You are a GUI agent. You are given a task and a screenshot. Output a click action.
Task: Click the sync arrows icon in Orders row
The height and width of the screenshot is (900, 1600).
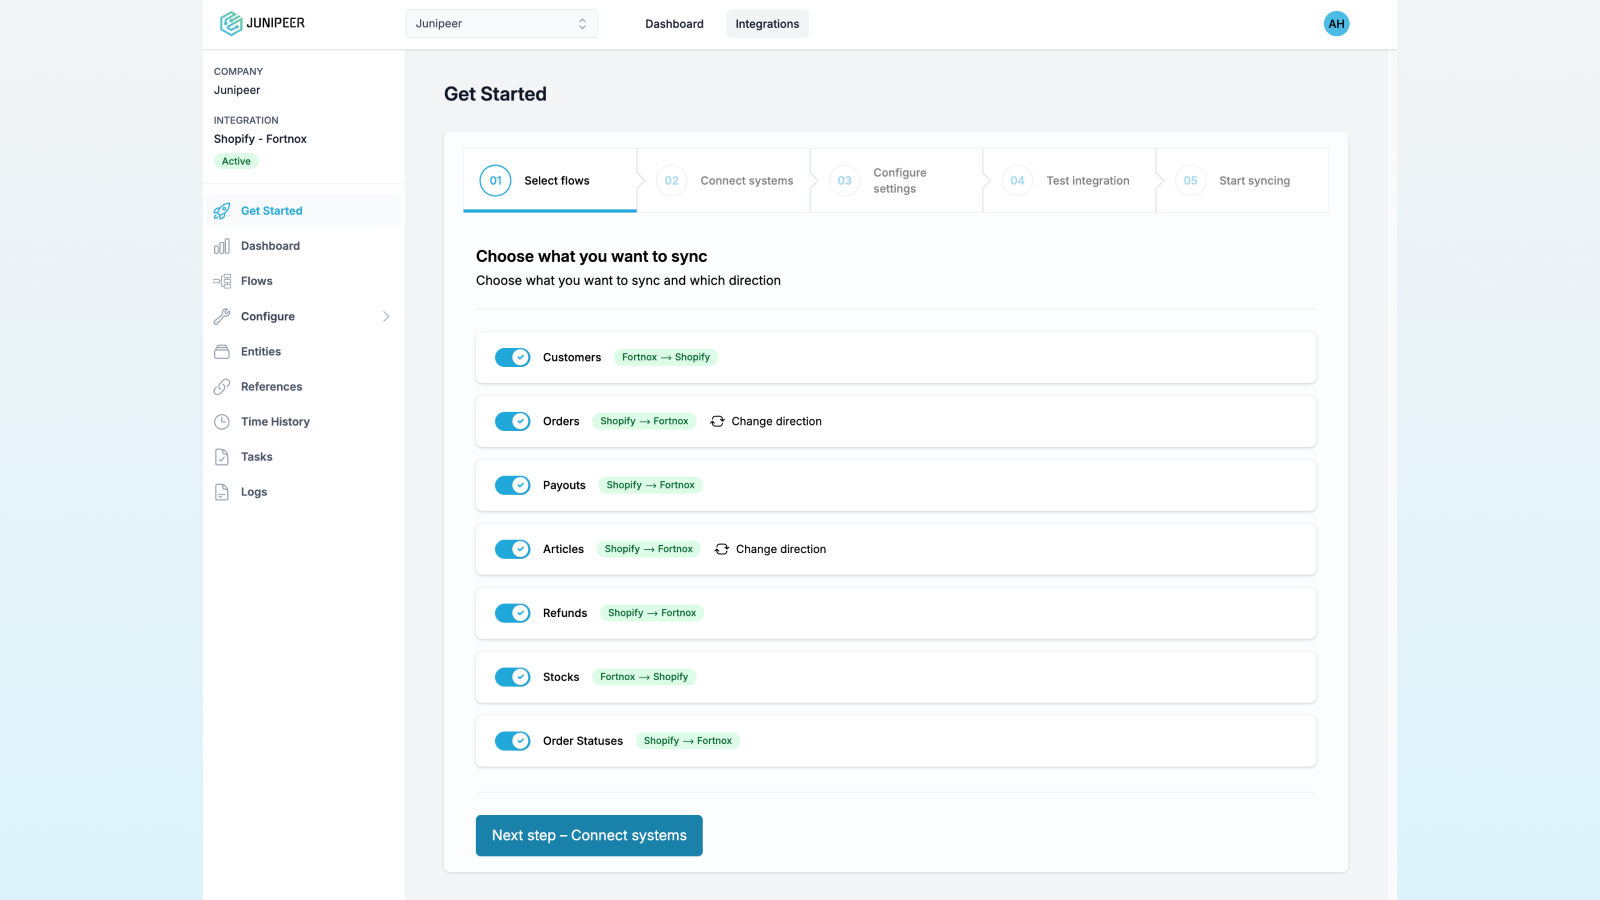click(x=717, y=421)
